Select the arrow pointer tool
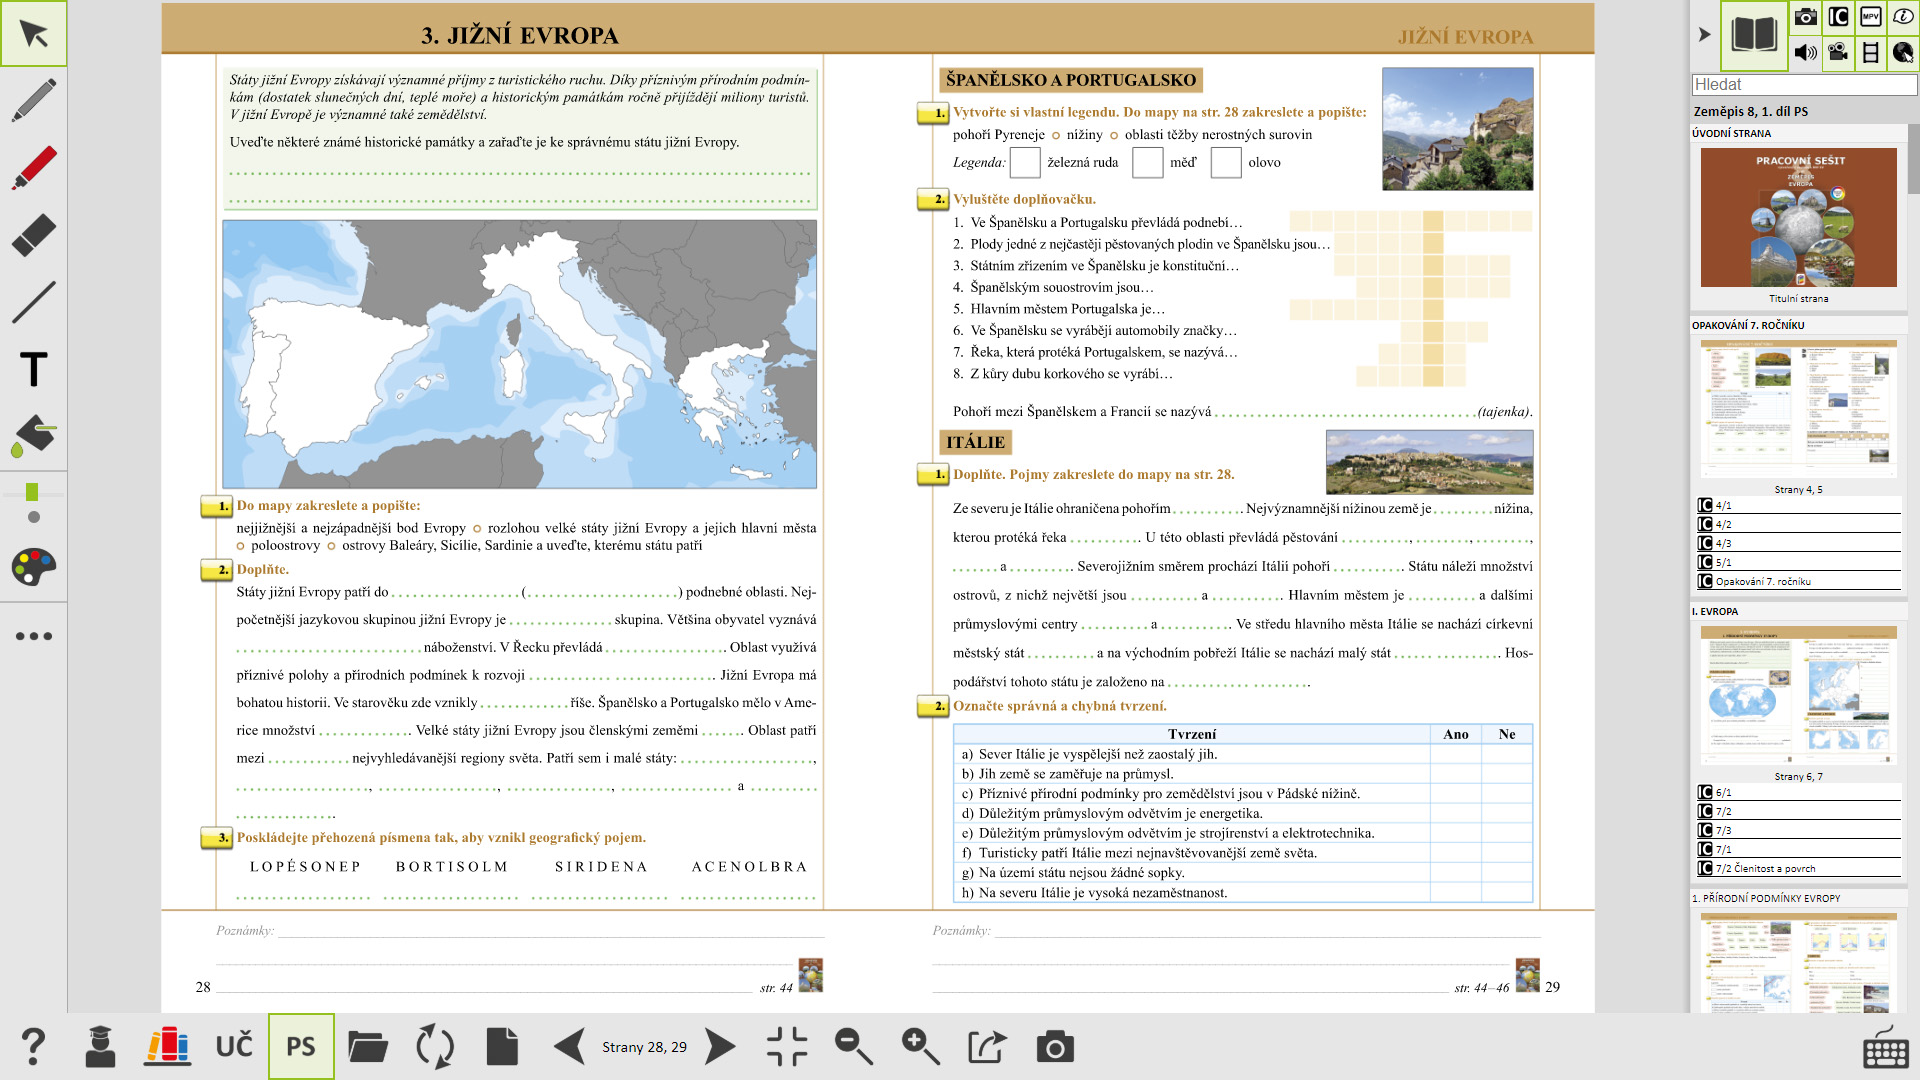 [34, 34]
